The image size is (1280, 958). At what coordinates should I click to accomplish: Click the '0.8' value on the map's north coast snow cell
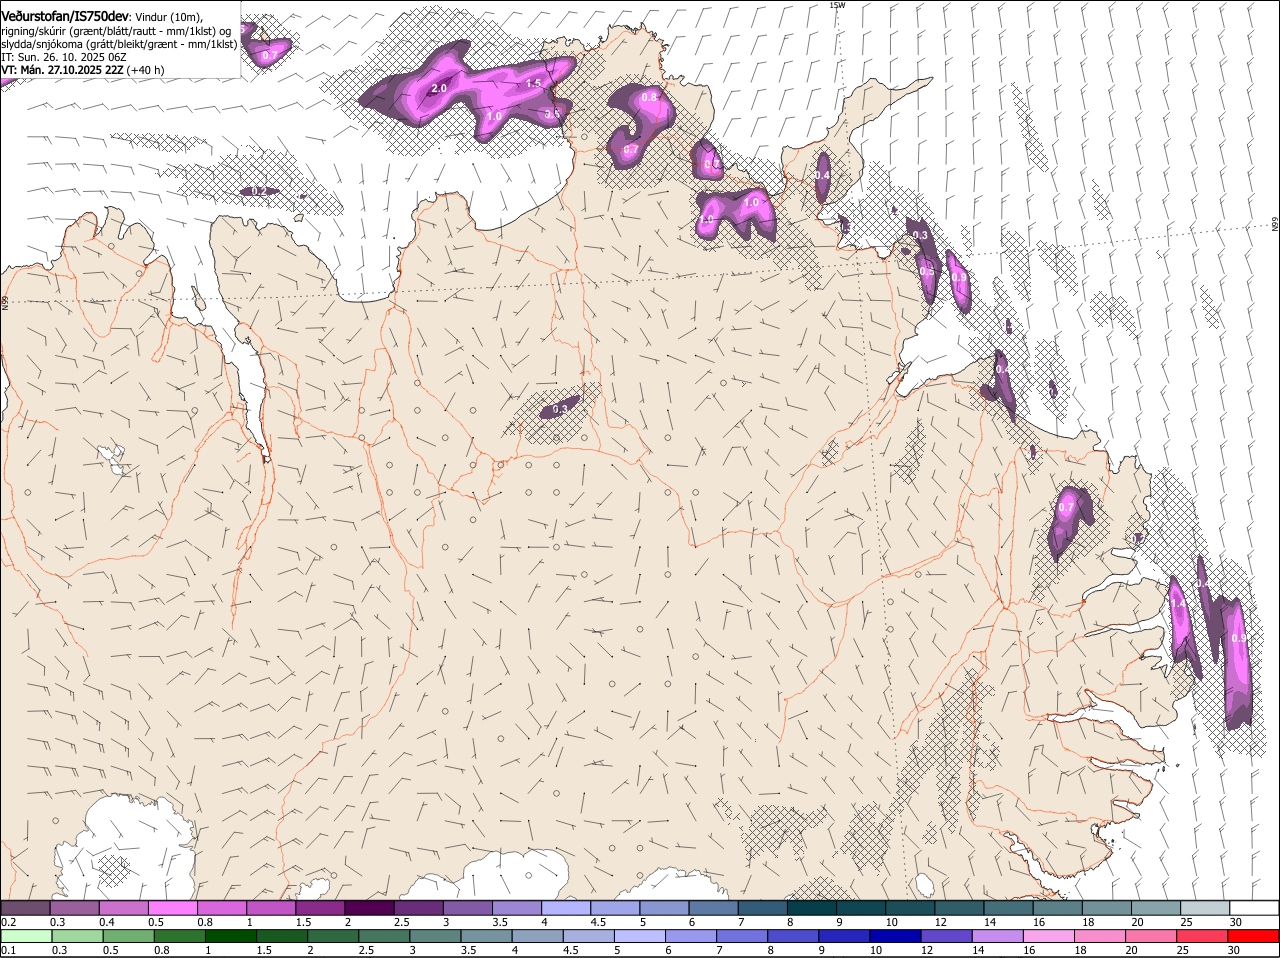pyautogui.click(x=649, y=97)
